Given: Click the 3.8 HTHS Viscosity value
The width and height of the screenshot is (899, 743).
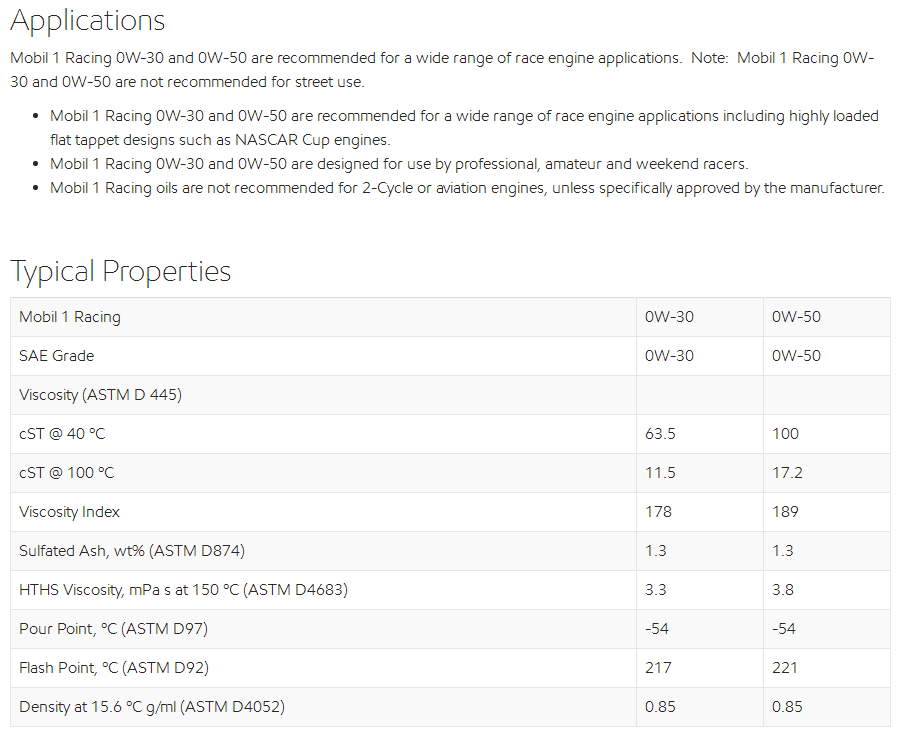Looking at the screenshot, I should point(783,590).
